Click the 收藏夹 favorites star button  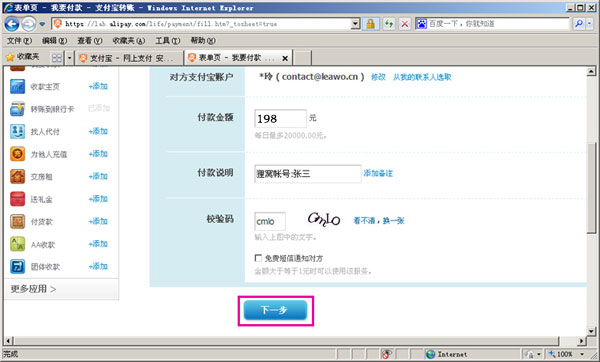(x=23, y=57)
